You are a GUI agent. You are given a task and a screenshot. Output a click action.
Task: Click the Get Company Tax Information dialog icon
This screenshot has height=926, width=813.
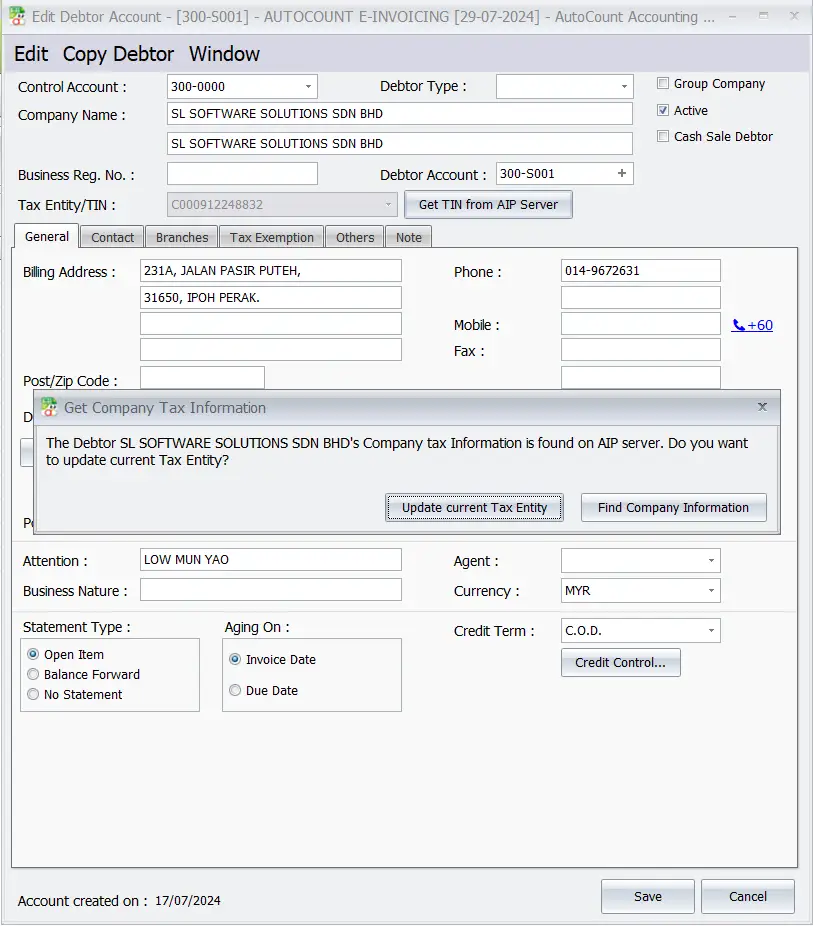47,407
